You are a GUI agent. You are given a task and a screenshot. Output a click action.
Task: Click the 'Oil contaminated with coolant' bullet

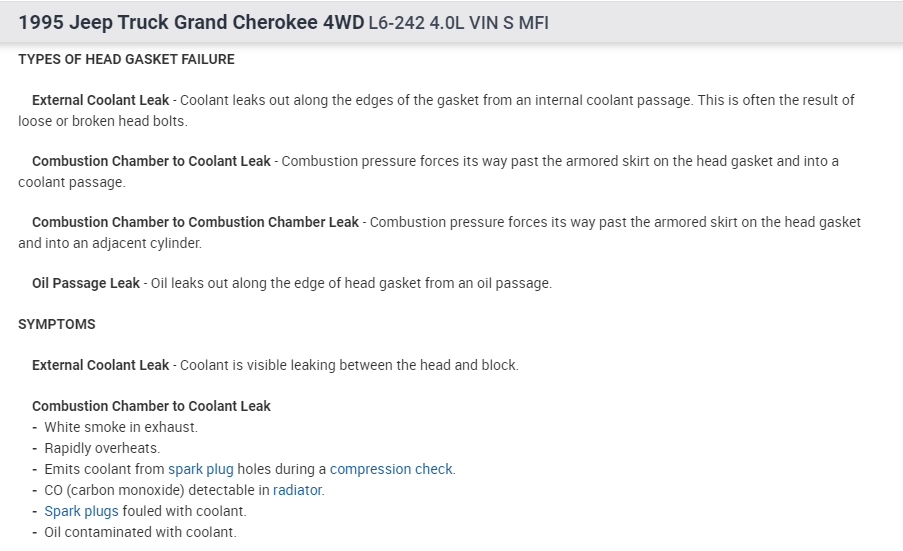tap(140, 532)
